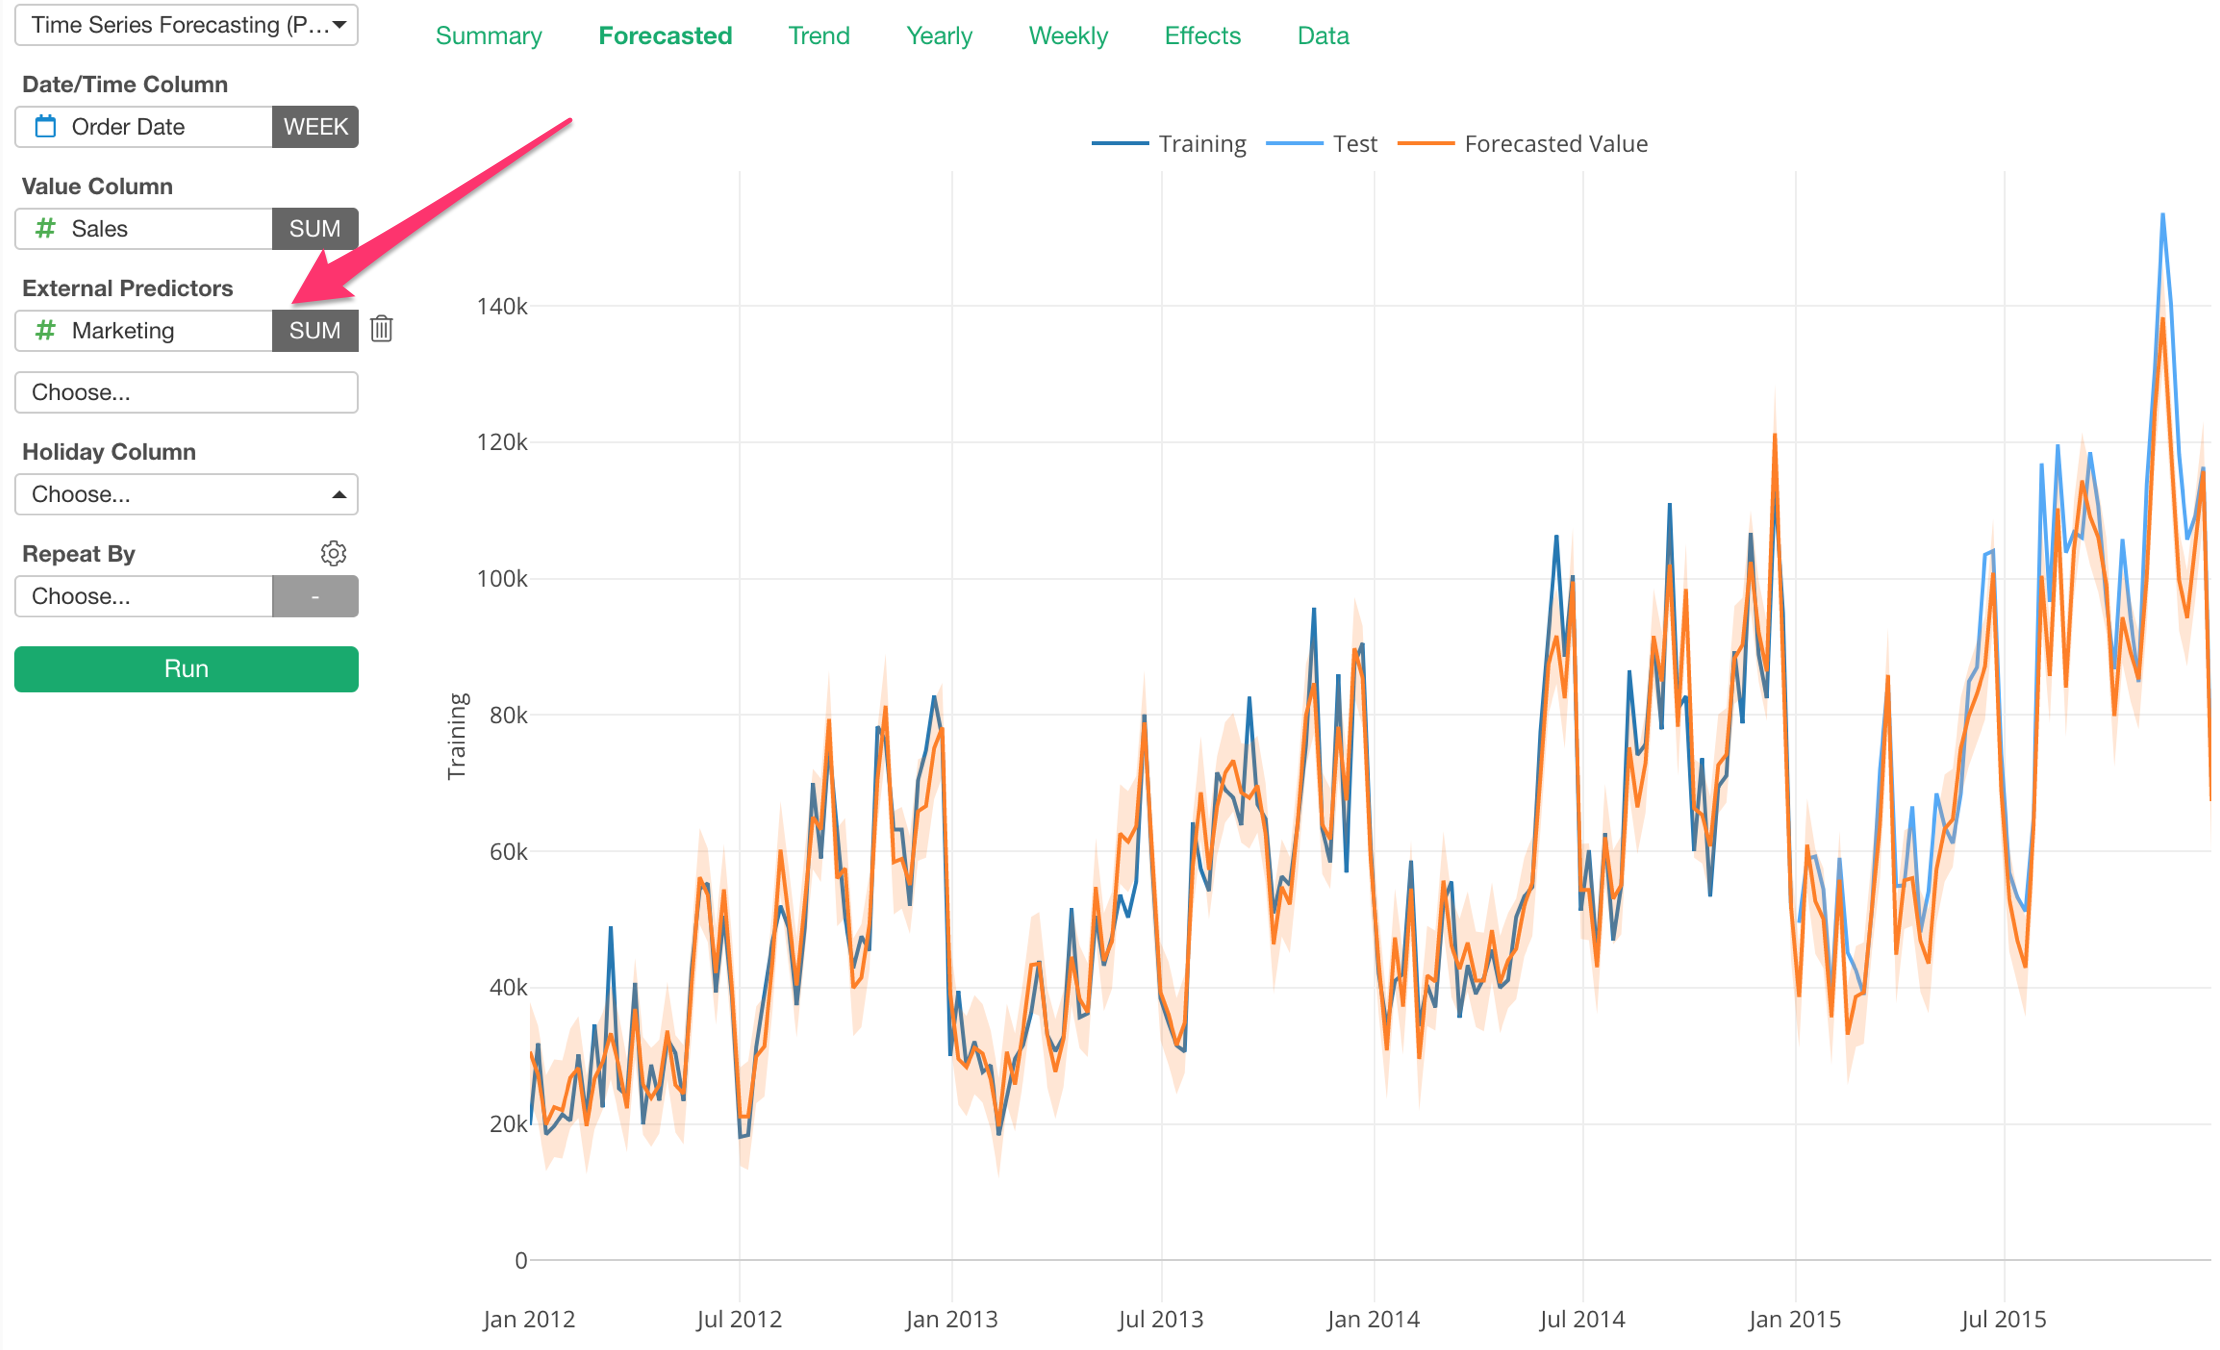Click the Repeat By dash function button
Screen dimensions: 2220x1350
coord(315,597)
